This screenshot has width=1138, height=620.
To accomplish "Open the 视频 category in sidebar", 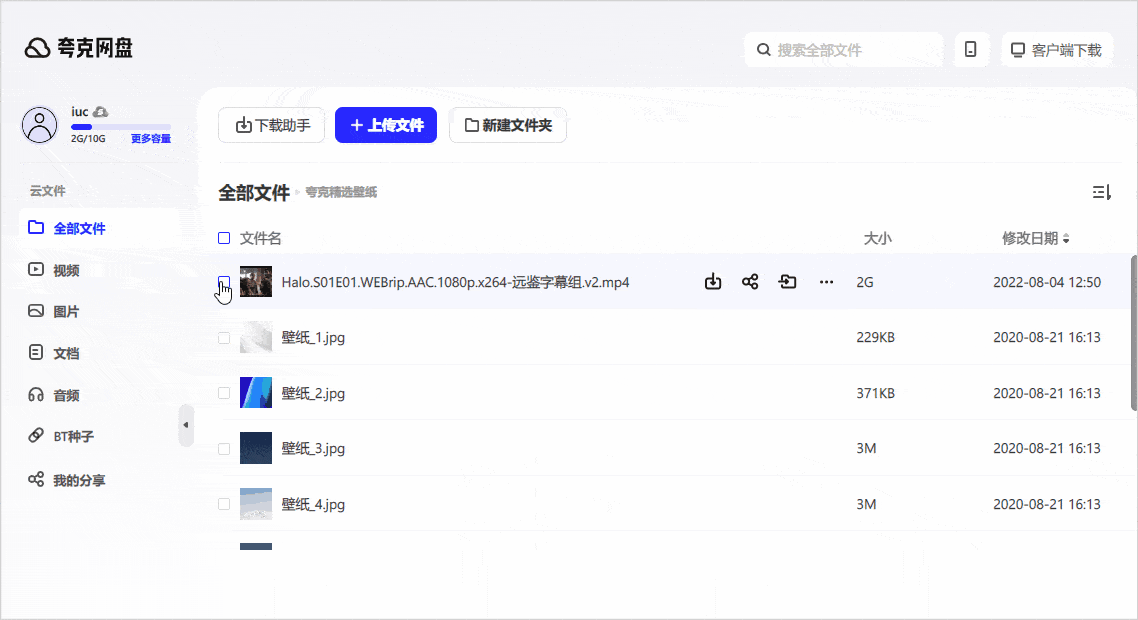I will (x=66, y=270).
